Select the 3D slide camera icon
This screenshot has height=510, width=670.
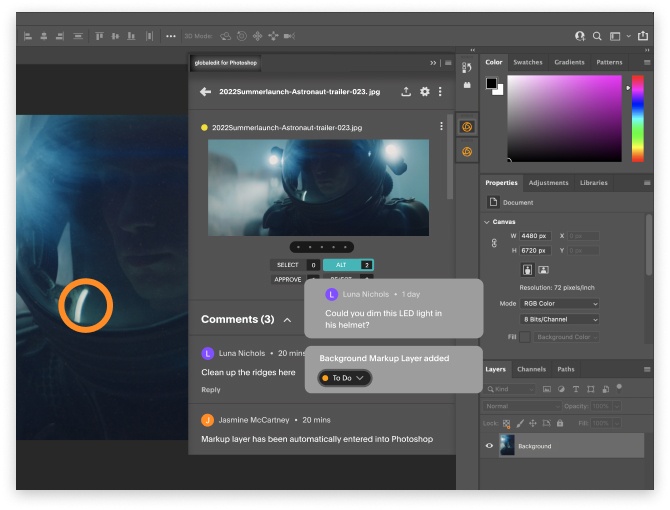273,36
